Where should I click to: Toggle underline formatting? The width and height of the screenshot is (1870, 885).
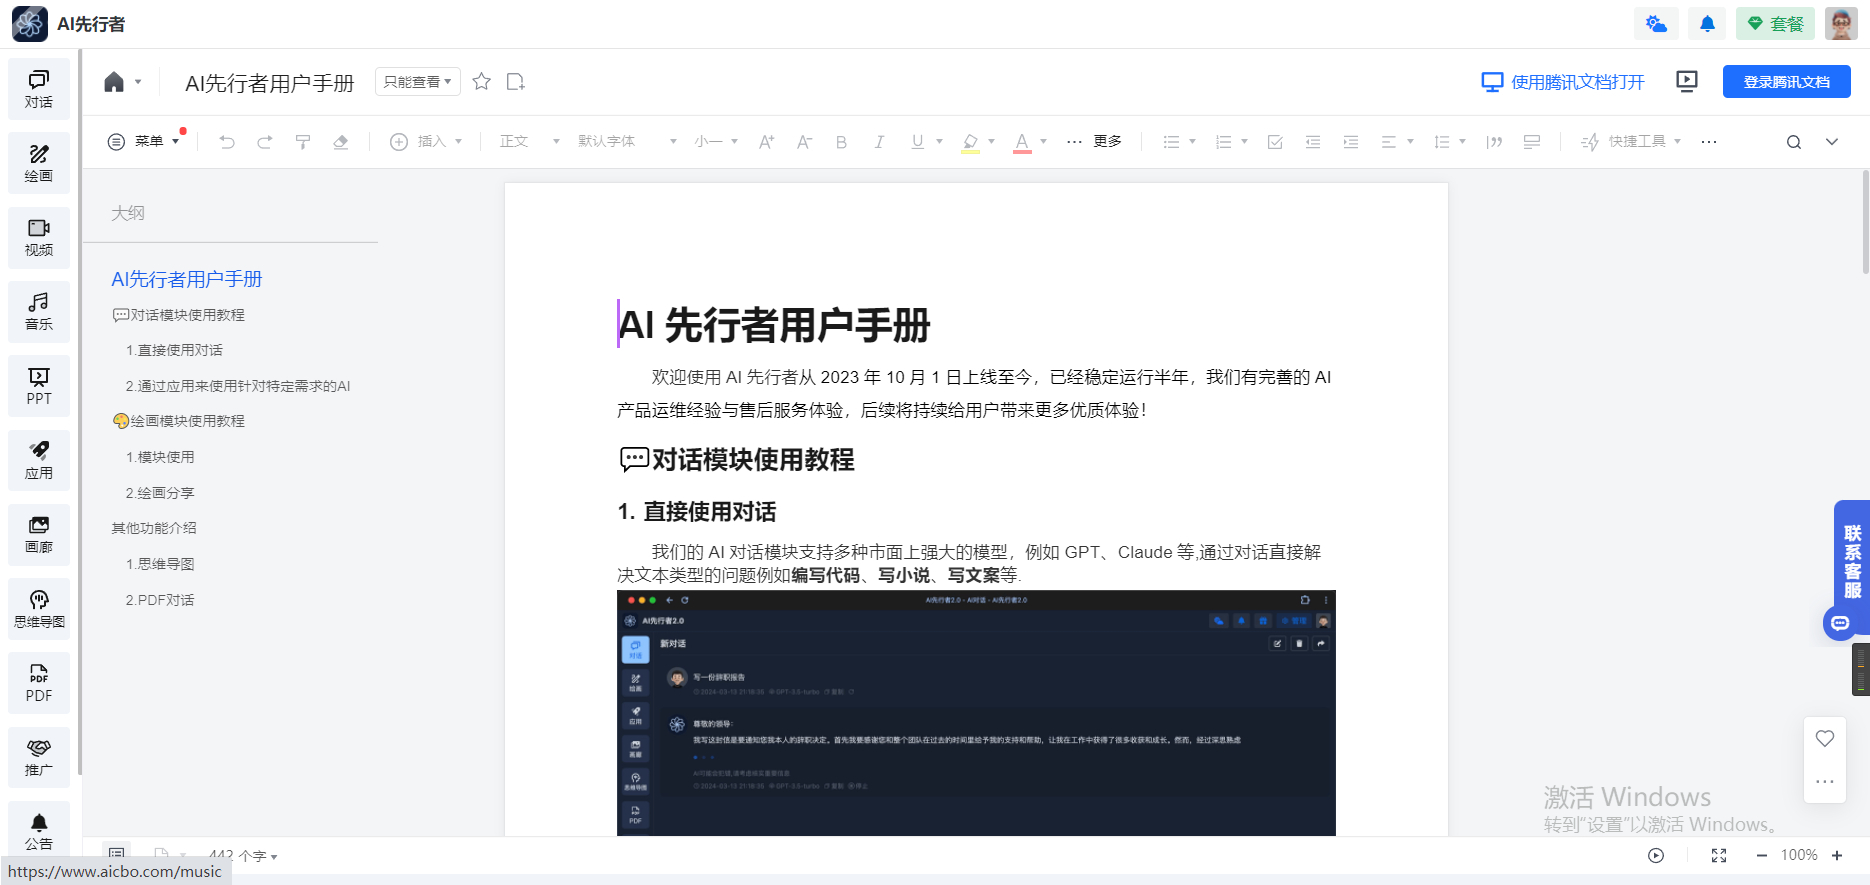point(917,142)
